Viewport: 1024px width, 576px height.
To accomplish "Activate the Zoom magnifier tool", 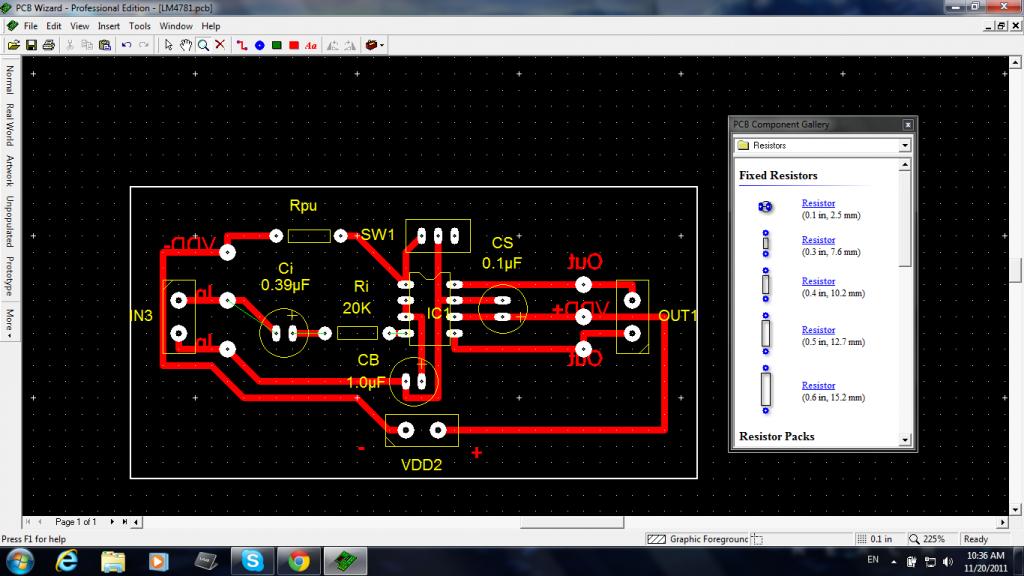I will [203, 45].
